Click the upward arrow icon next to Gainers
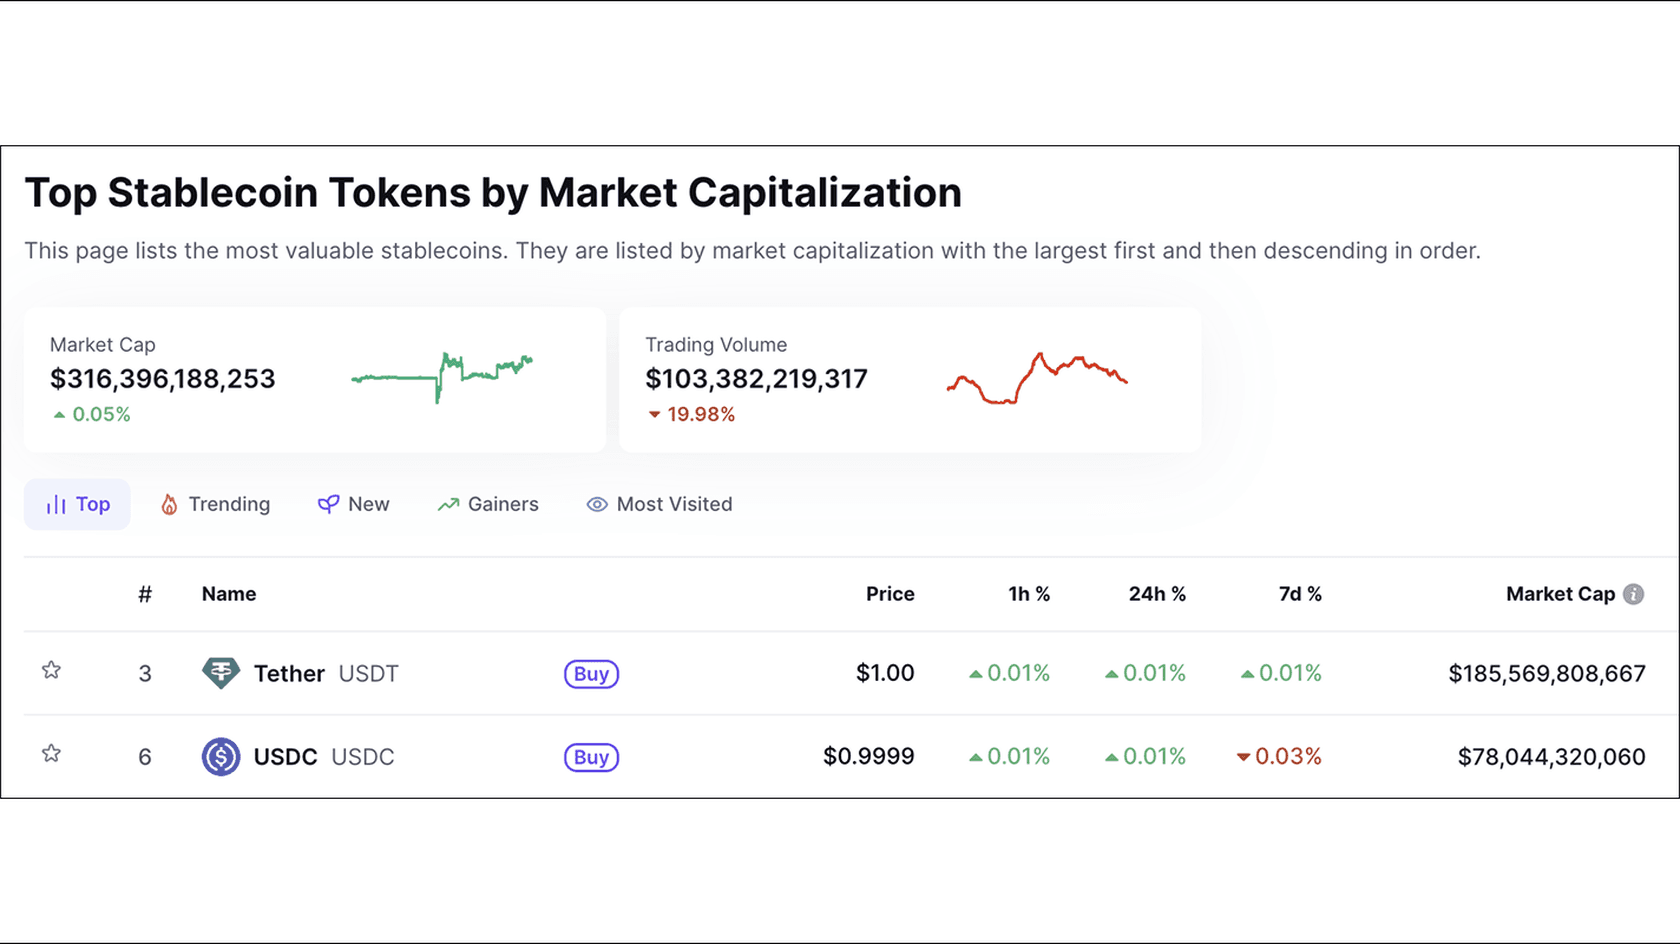This screenshot has width=1680, height=944. click(446, 504)
